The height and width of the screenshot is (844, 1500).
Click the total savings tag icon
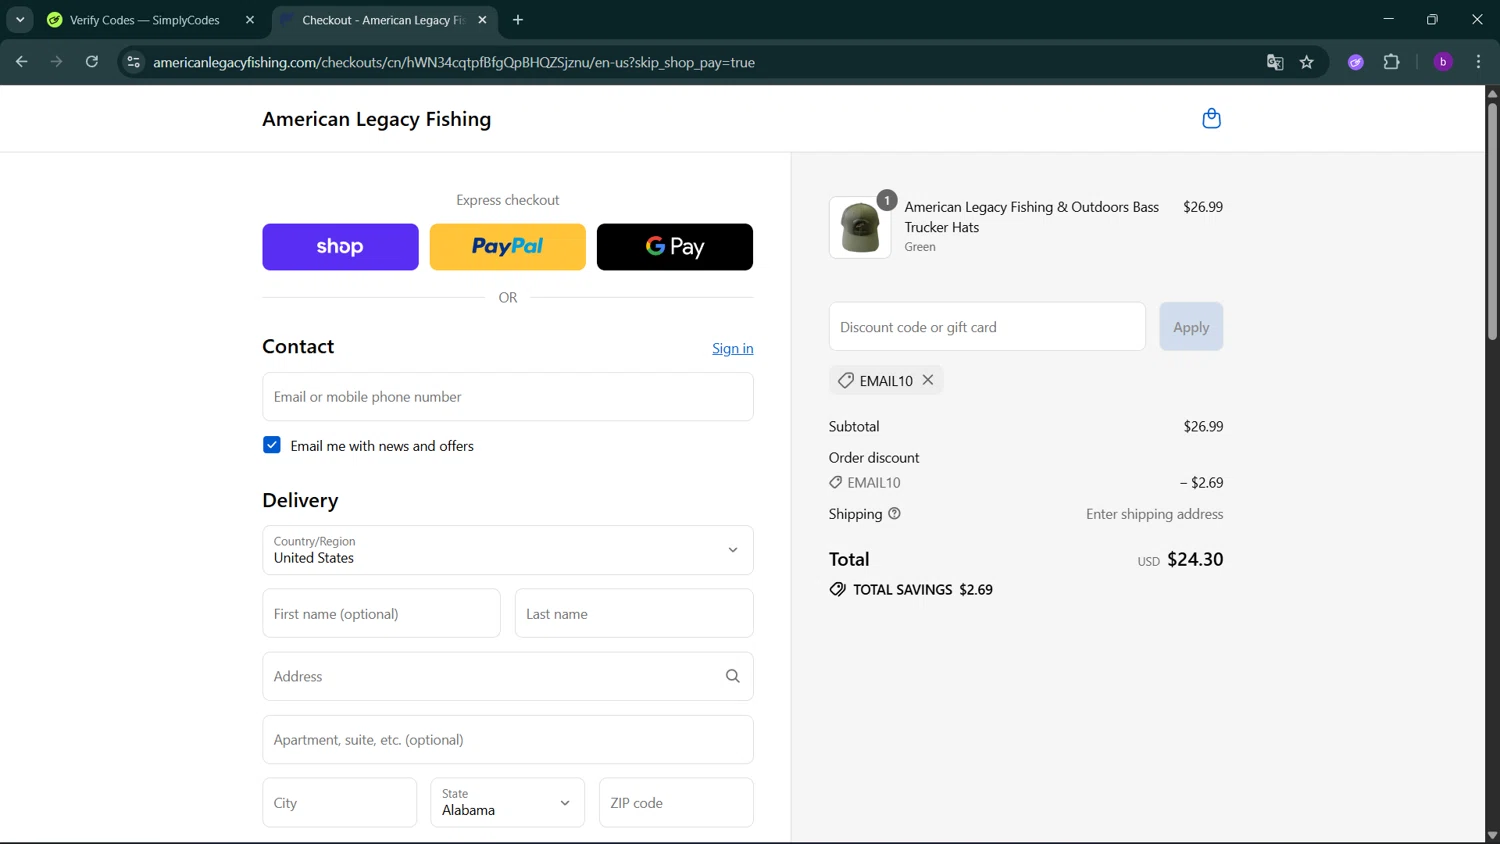tap(838, 590)
